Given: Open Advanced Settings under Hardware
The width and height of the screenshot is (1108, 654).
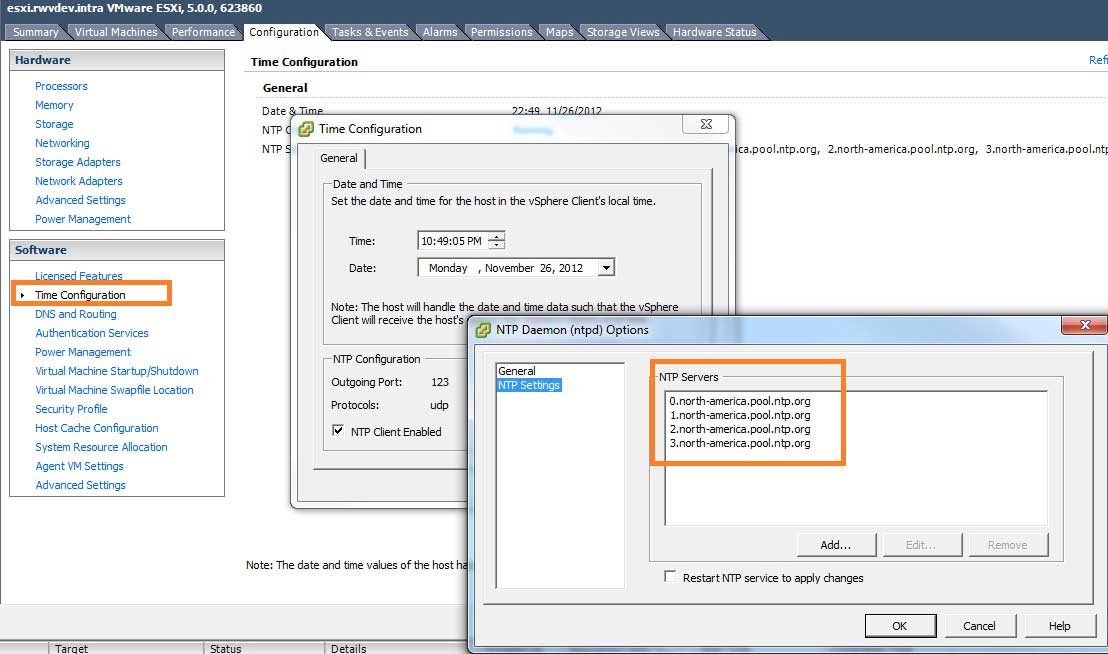Looking at the screenshot, I should click(81, 201).
